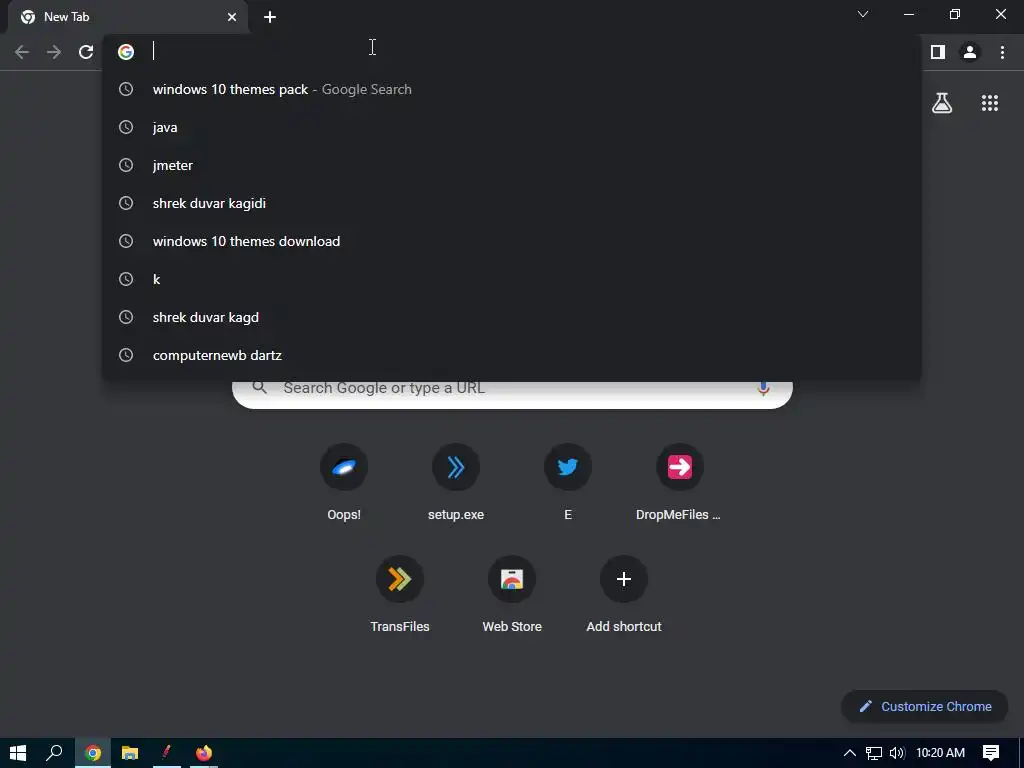The width and height of the screenshot is (1024, 768).
Task: Open the taskbar search magnifier
Action: 54,753
